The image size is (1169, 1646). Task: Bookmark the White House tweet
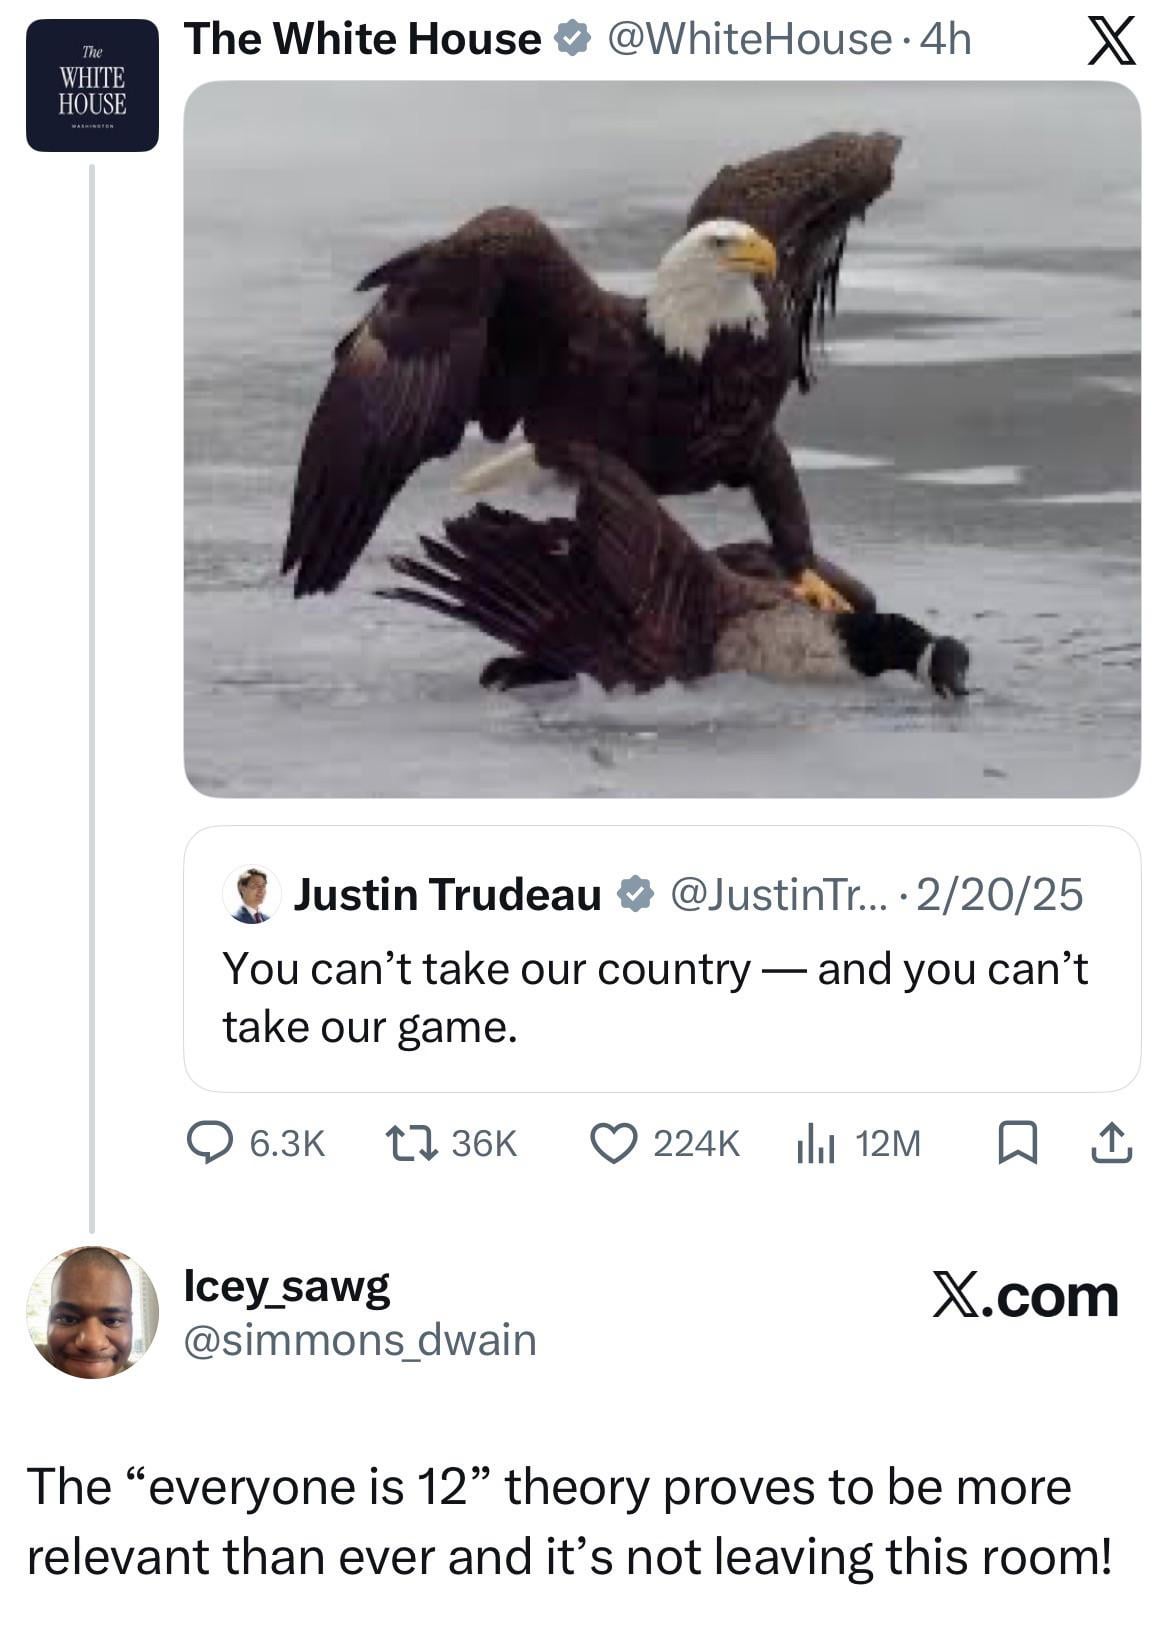[x=1016, y=1143]
